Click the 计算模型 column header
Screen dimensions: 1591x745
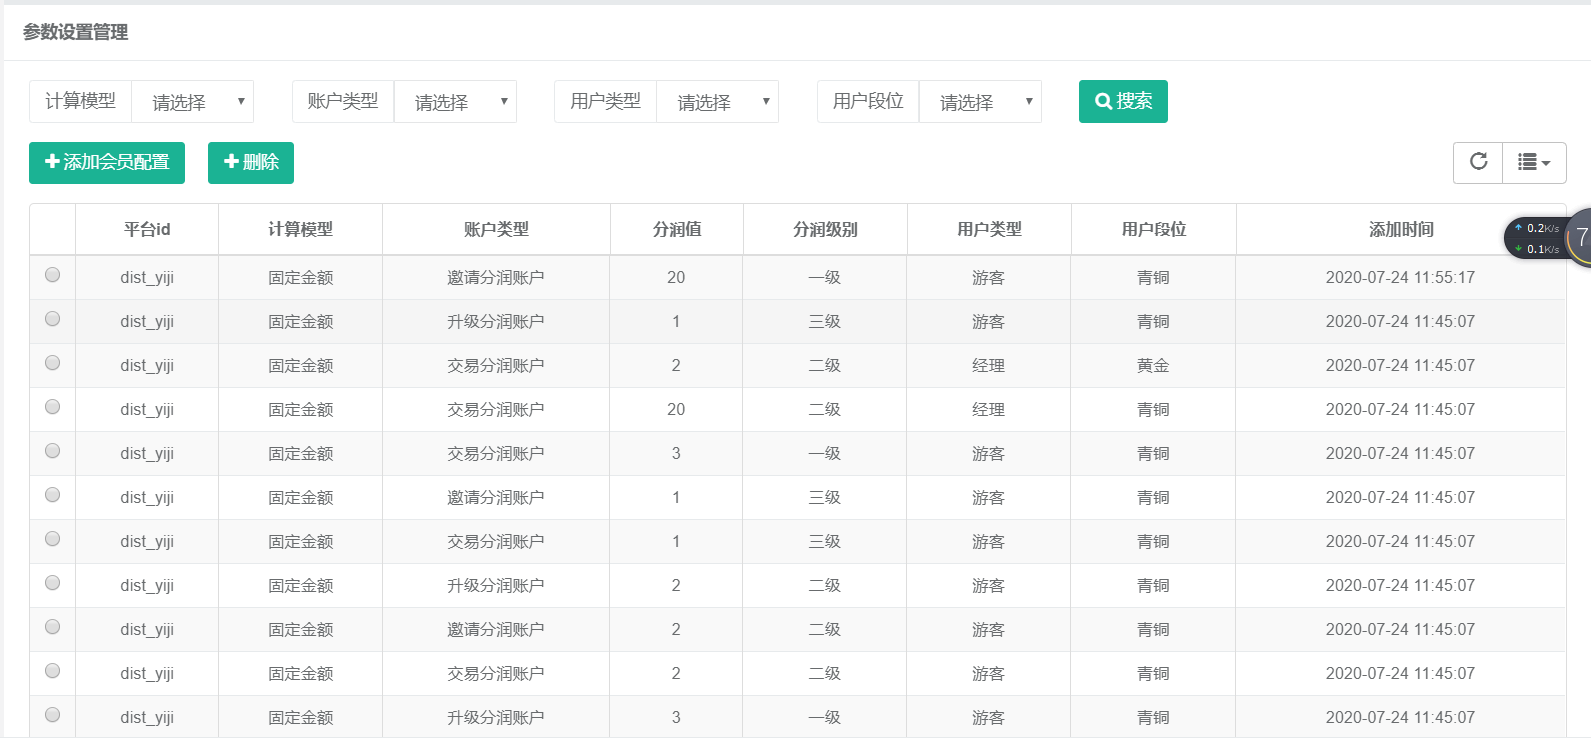coord(300,230)
